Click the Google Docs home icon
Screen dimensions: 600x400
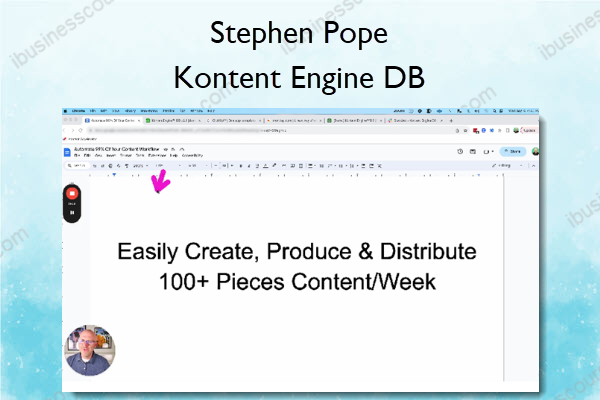click(69, 151)
